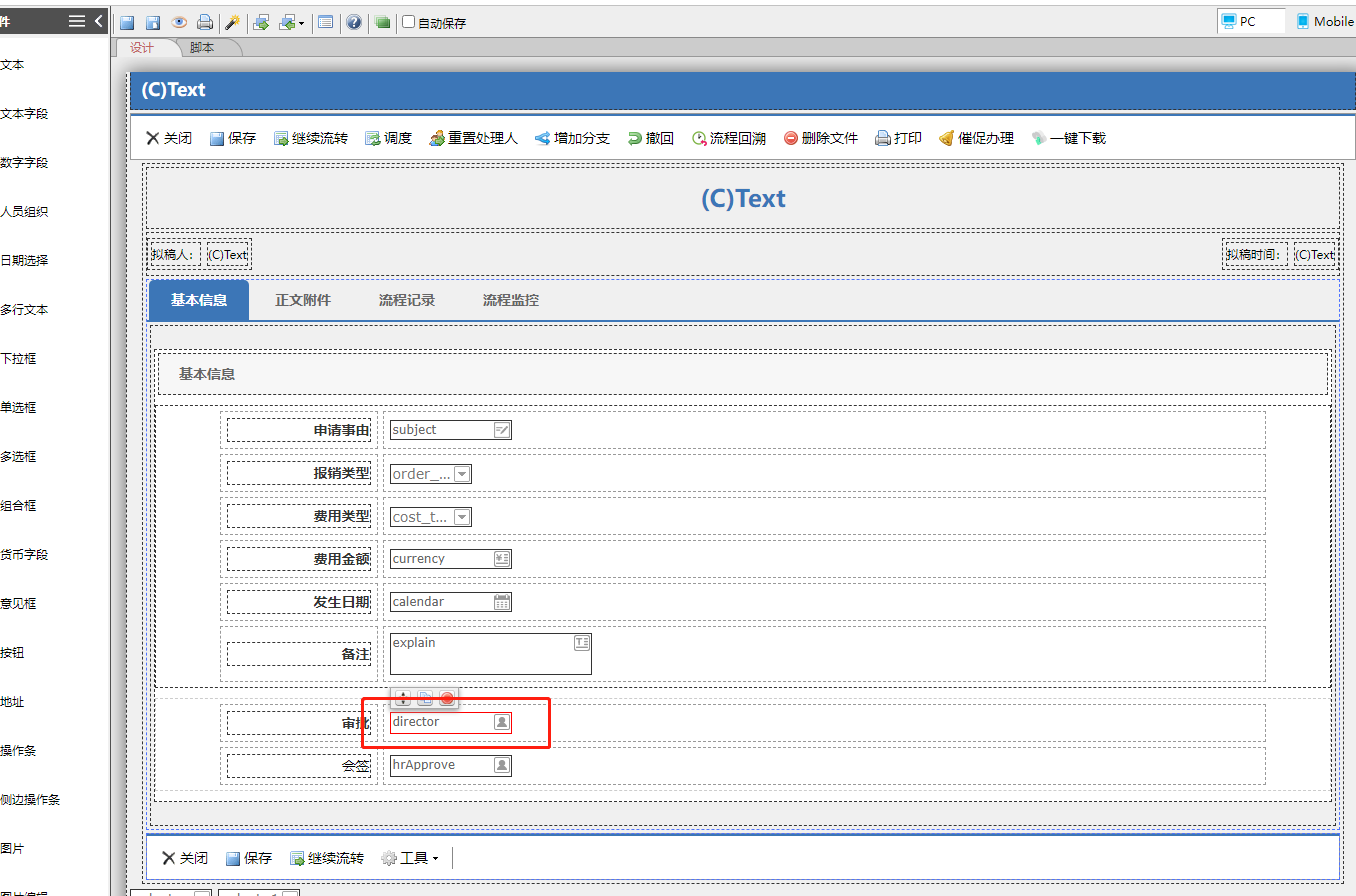Open the 流程监控 tab

pyautogui.click(x=511, y=300)
